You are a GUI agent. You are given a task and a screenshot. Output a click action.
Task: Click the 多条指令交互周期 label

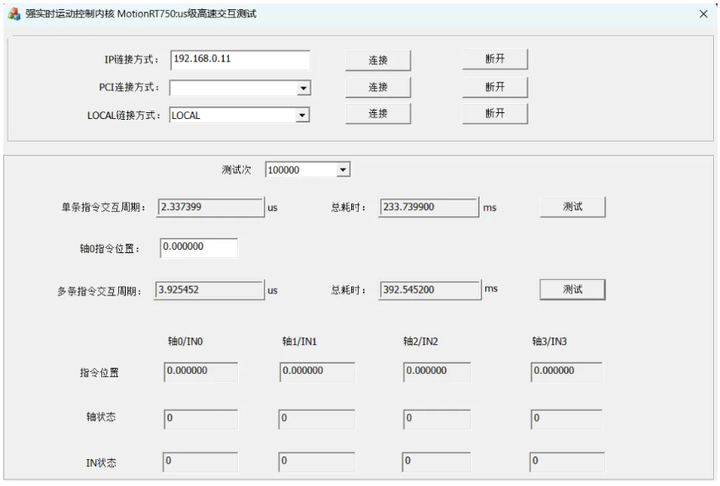(99, 291)
